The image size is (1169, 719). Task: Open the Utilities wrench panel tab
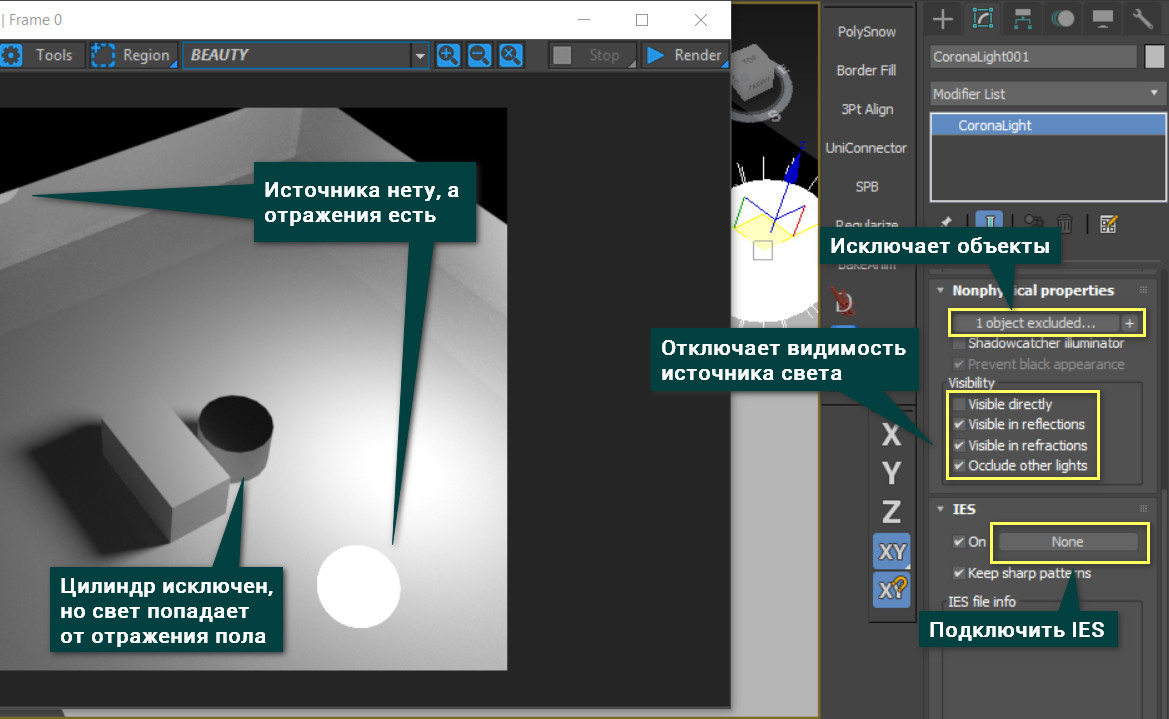point(1143,18)
